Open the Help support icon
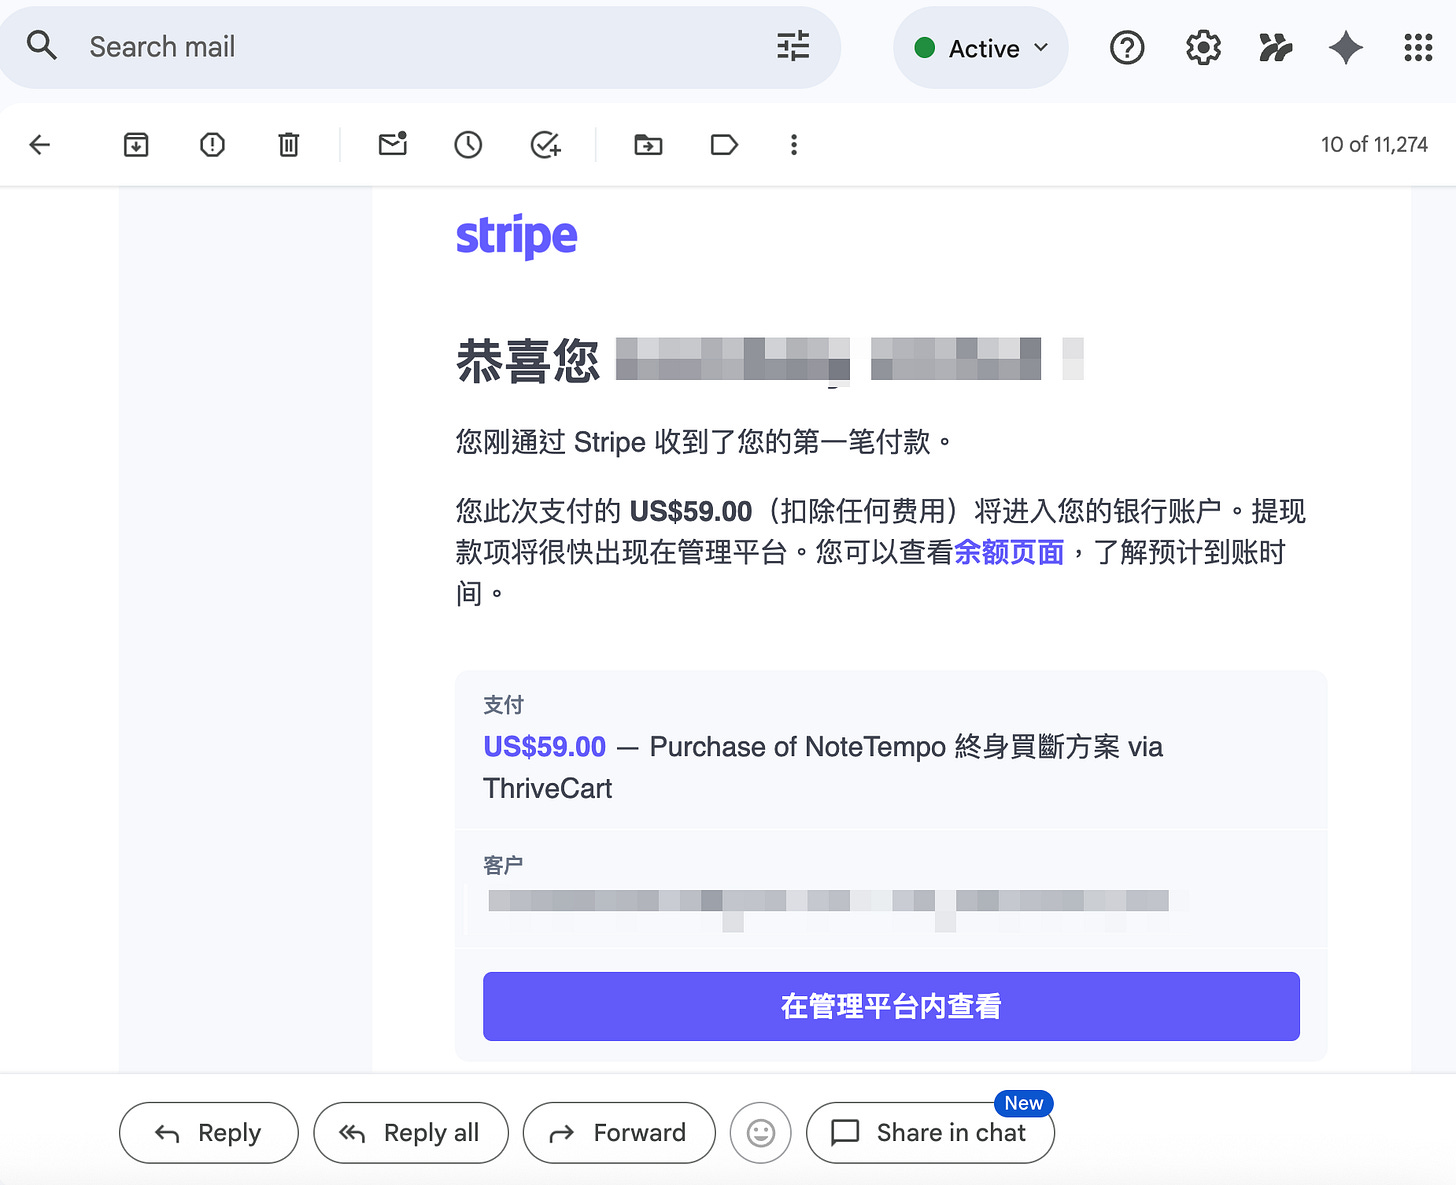1456x1185 pixels. coord(1127,47)
